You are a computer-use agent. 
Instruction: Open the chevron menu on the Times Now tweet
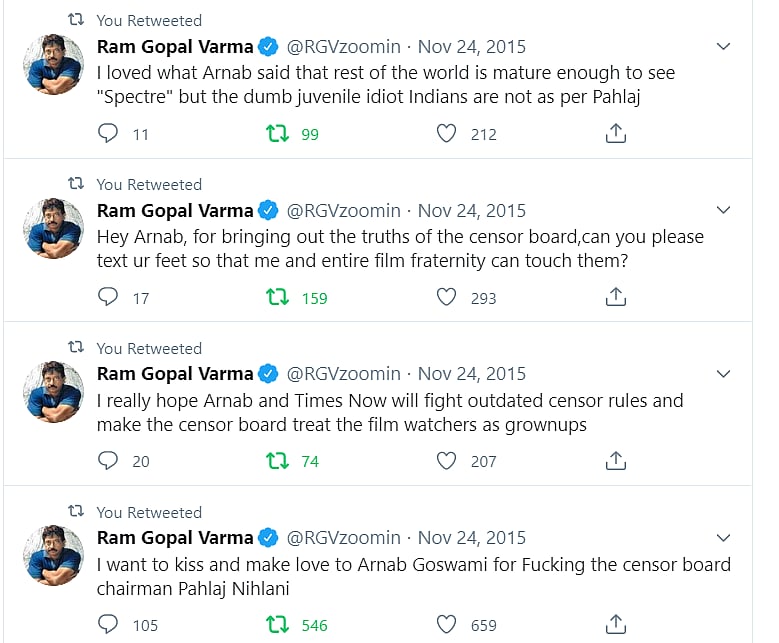725,375
